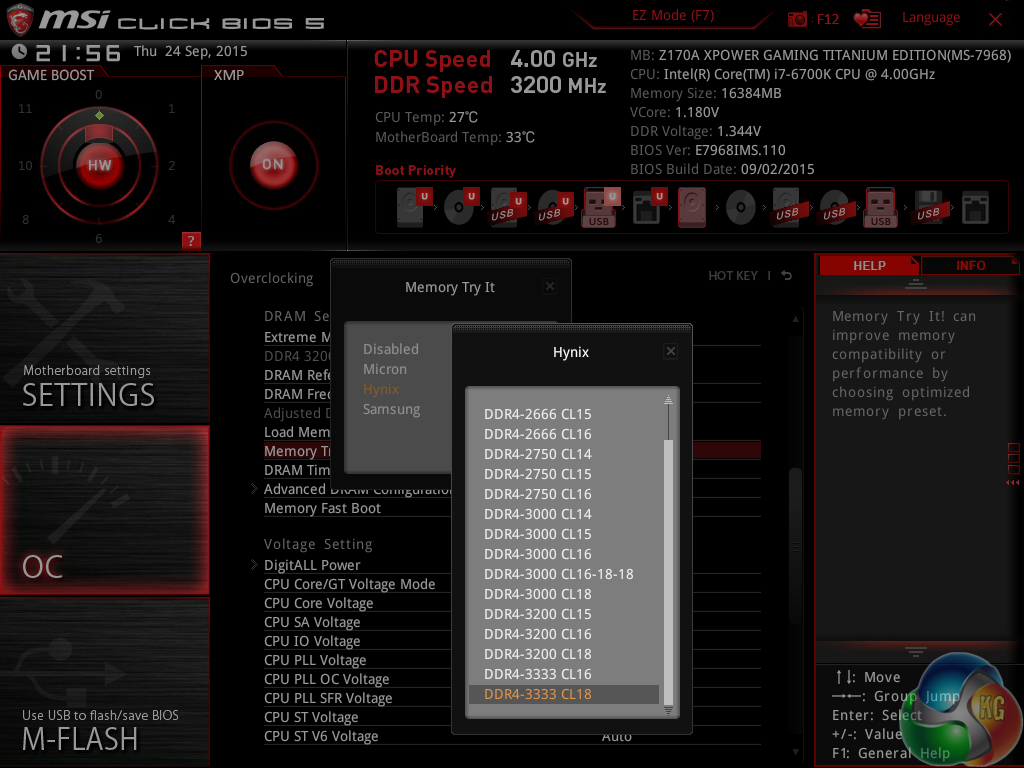Select the DDR4-3200 CL16 preset

pyautogui.click(x=564, y=634)
